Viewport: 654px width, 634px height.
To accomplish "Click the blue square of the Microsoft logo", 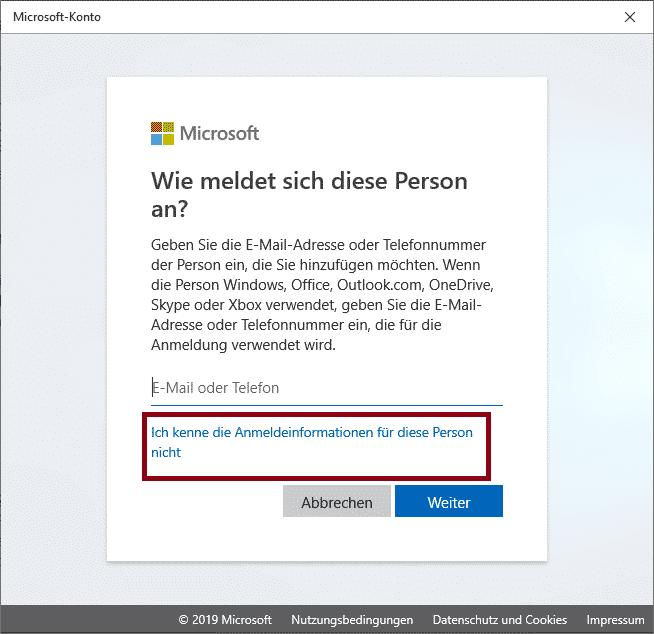I will coord(156,139).
